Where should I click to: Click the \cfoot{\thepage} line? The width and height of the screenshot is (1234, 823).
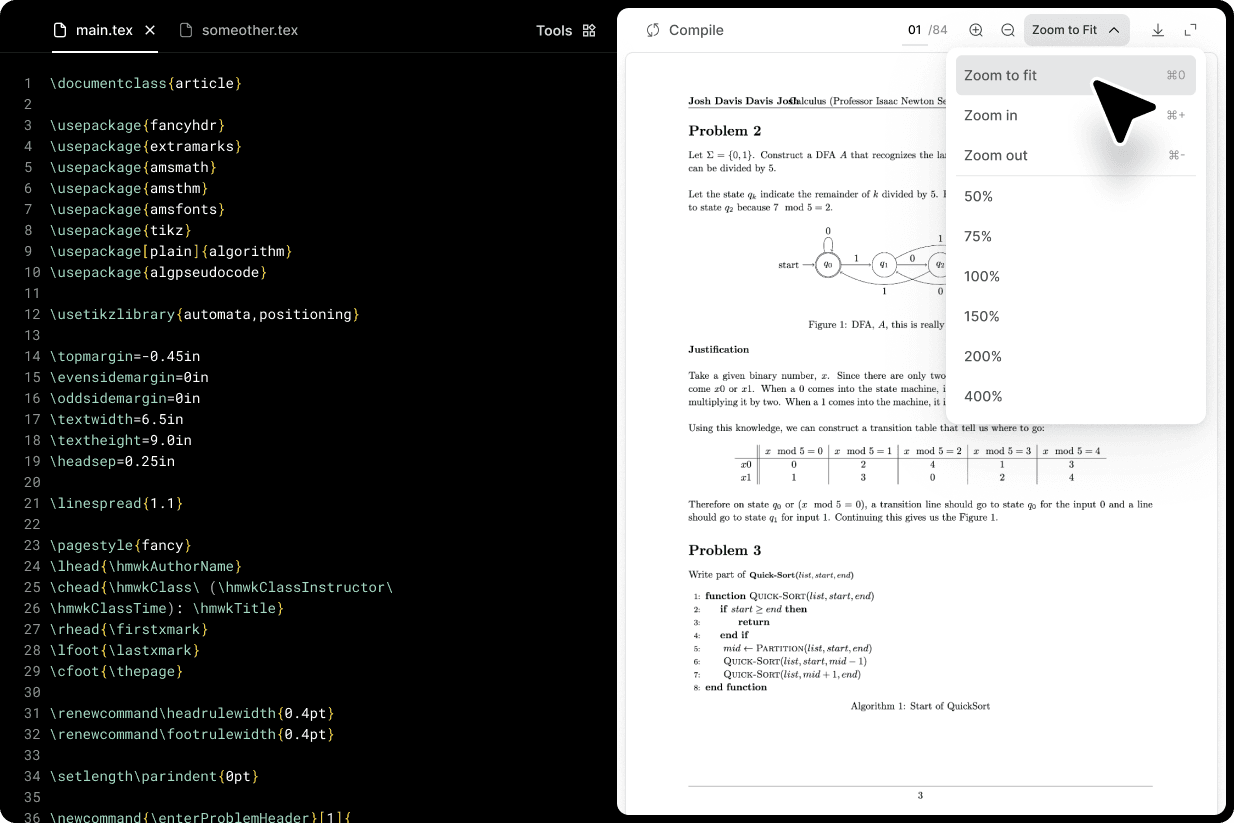click(x=117, y=671)
